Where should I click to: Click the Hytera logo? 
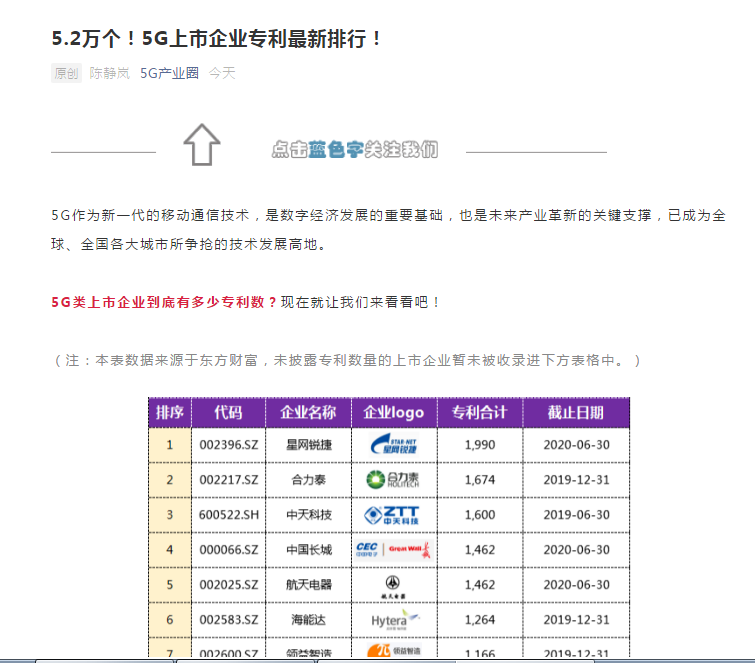[395, 620]
